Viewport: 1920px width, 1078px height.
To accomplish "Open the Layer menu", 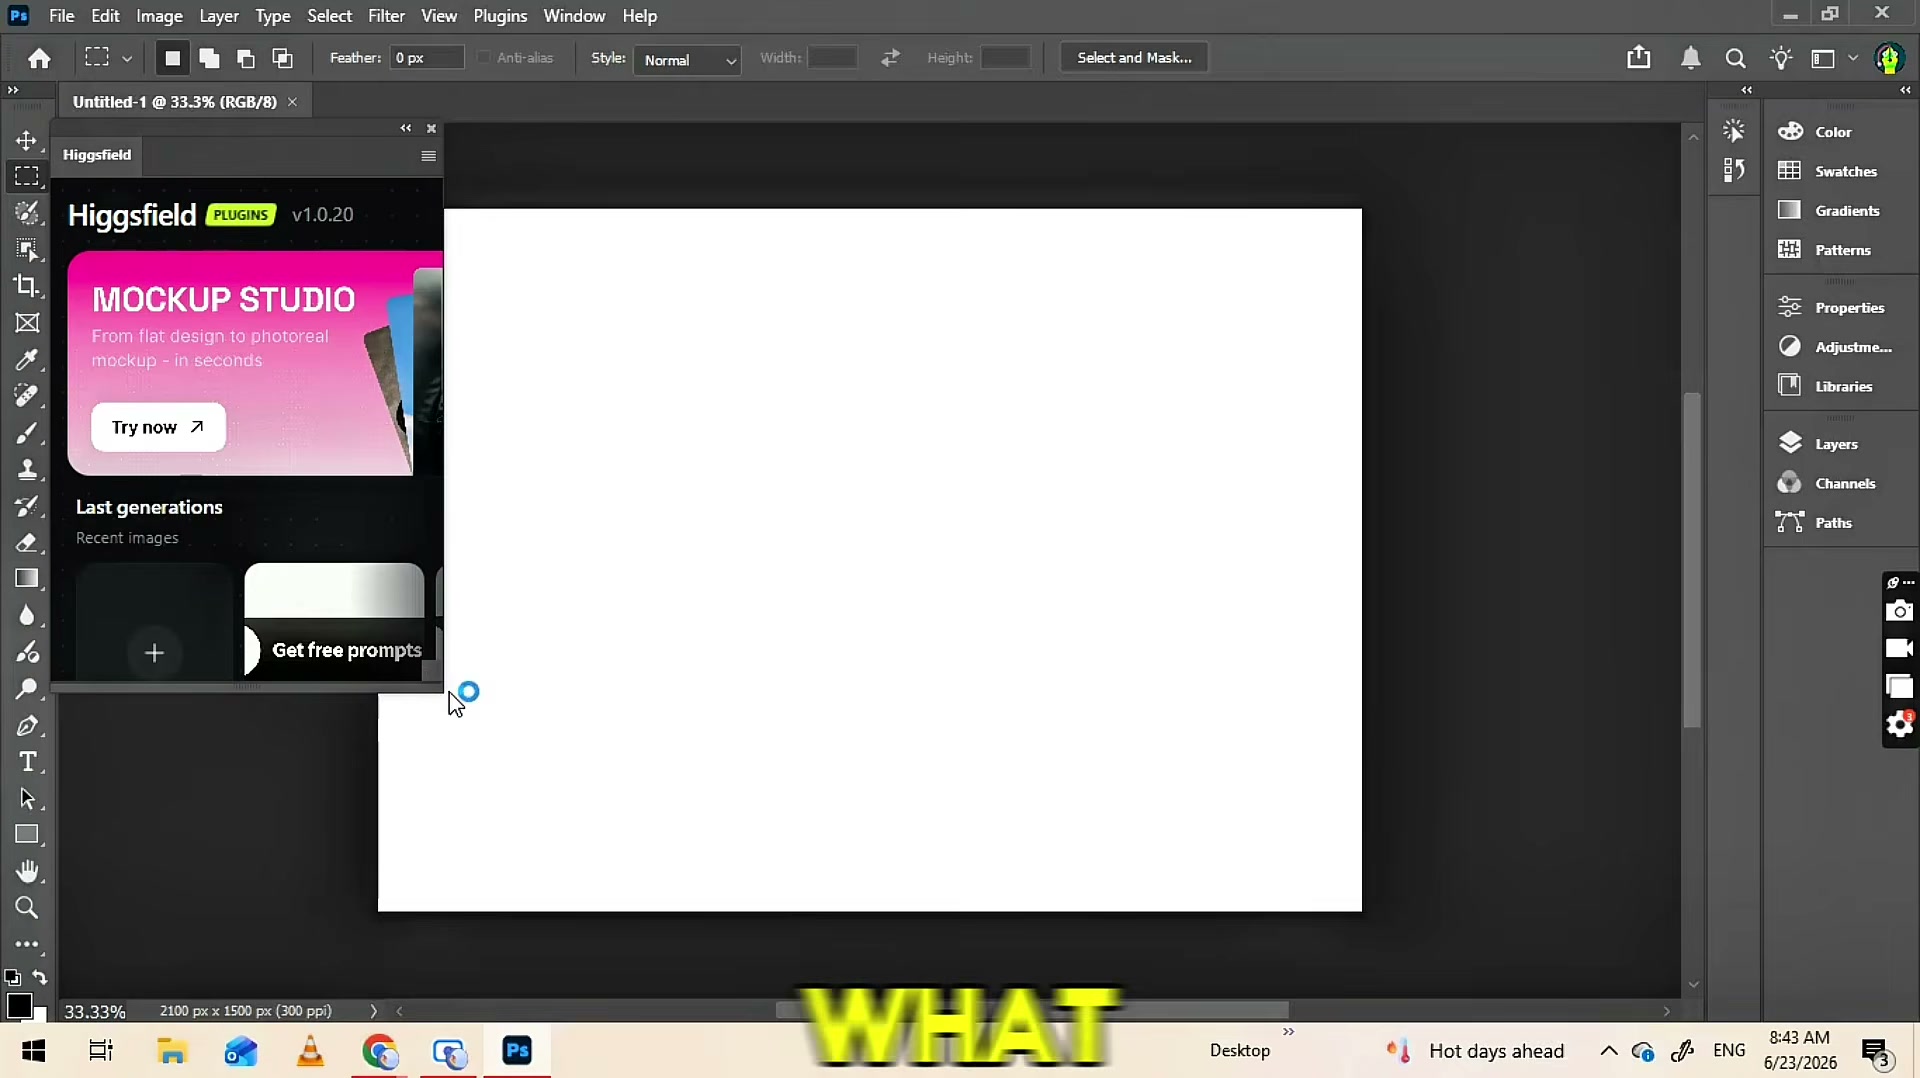I will point(219,16).
